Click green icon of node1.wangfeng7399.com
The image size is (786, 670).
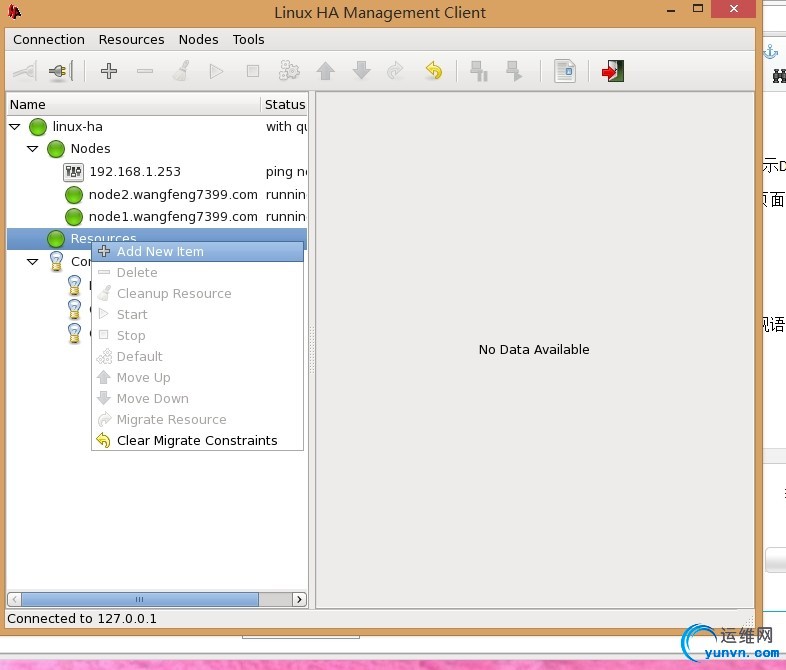tap(74, 217)
